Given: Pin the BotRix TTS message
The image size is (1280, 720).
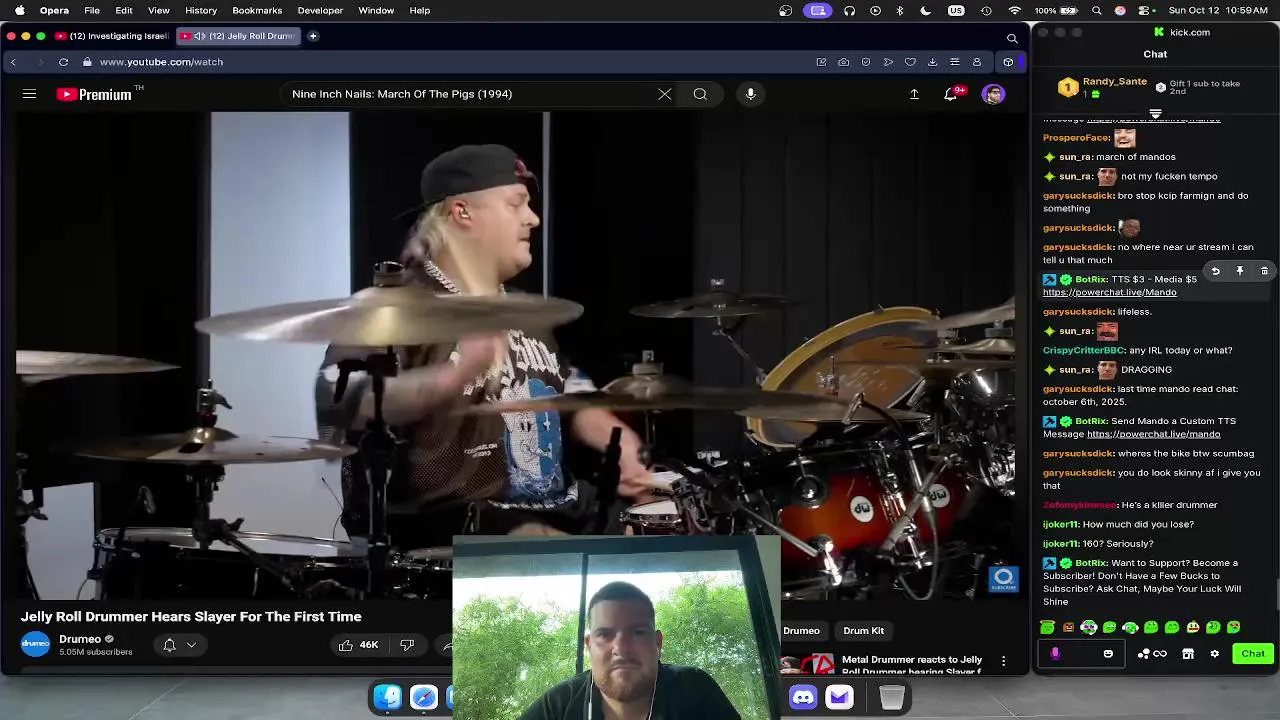Looking at the screenshot, I should (1240, 271).
